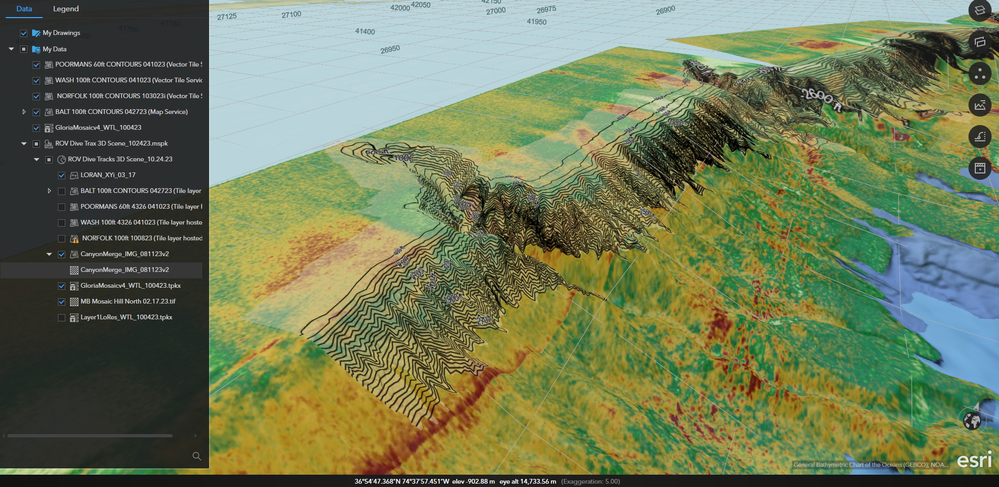Click layer icon of WASH 100ft CONTOURS 041023
Viewport: 999px width, 487px height.
[48, 80]
